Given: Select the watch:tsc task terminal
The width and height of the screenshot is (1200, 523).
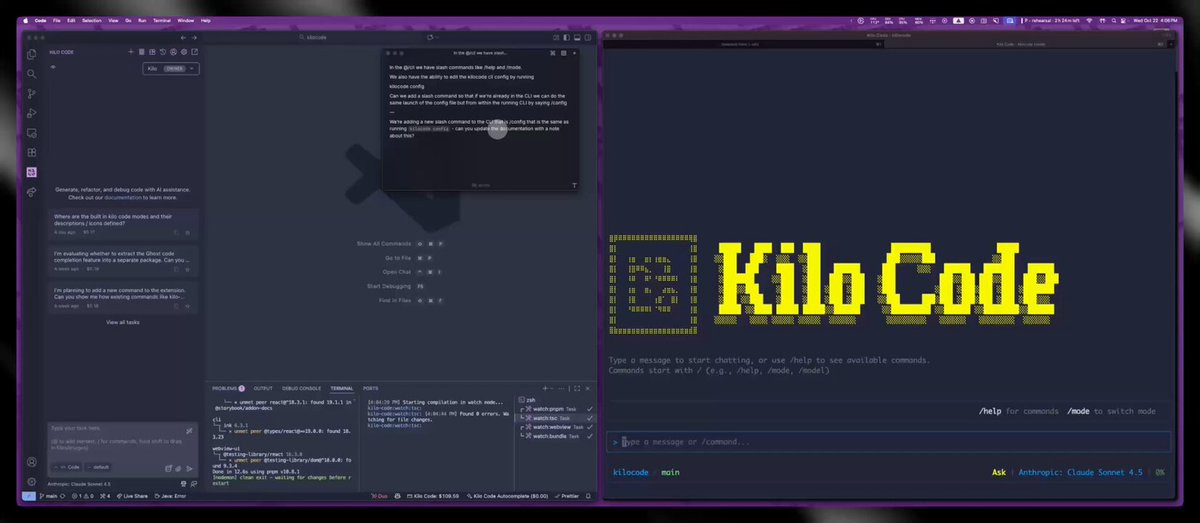Looking at the screenshot, I should [555, 418].
